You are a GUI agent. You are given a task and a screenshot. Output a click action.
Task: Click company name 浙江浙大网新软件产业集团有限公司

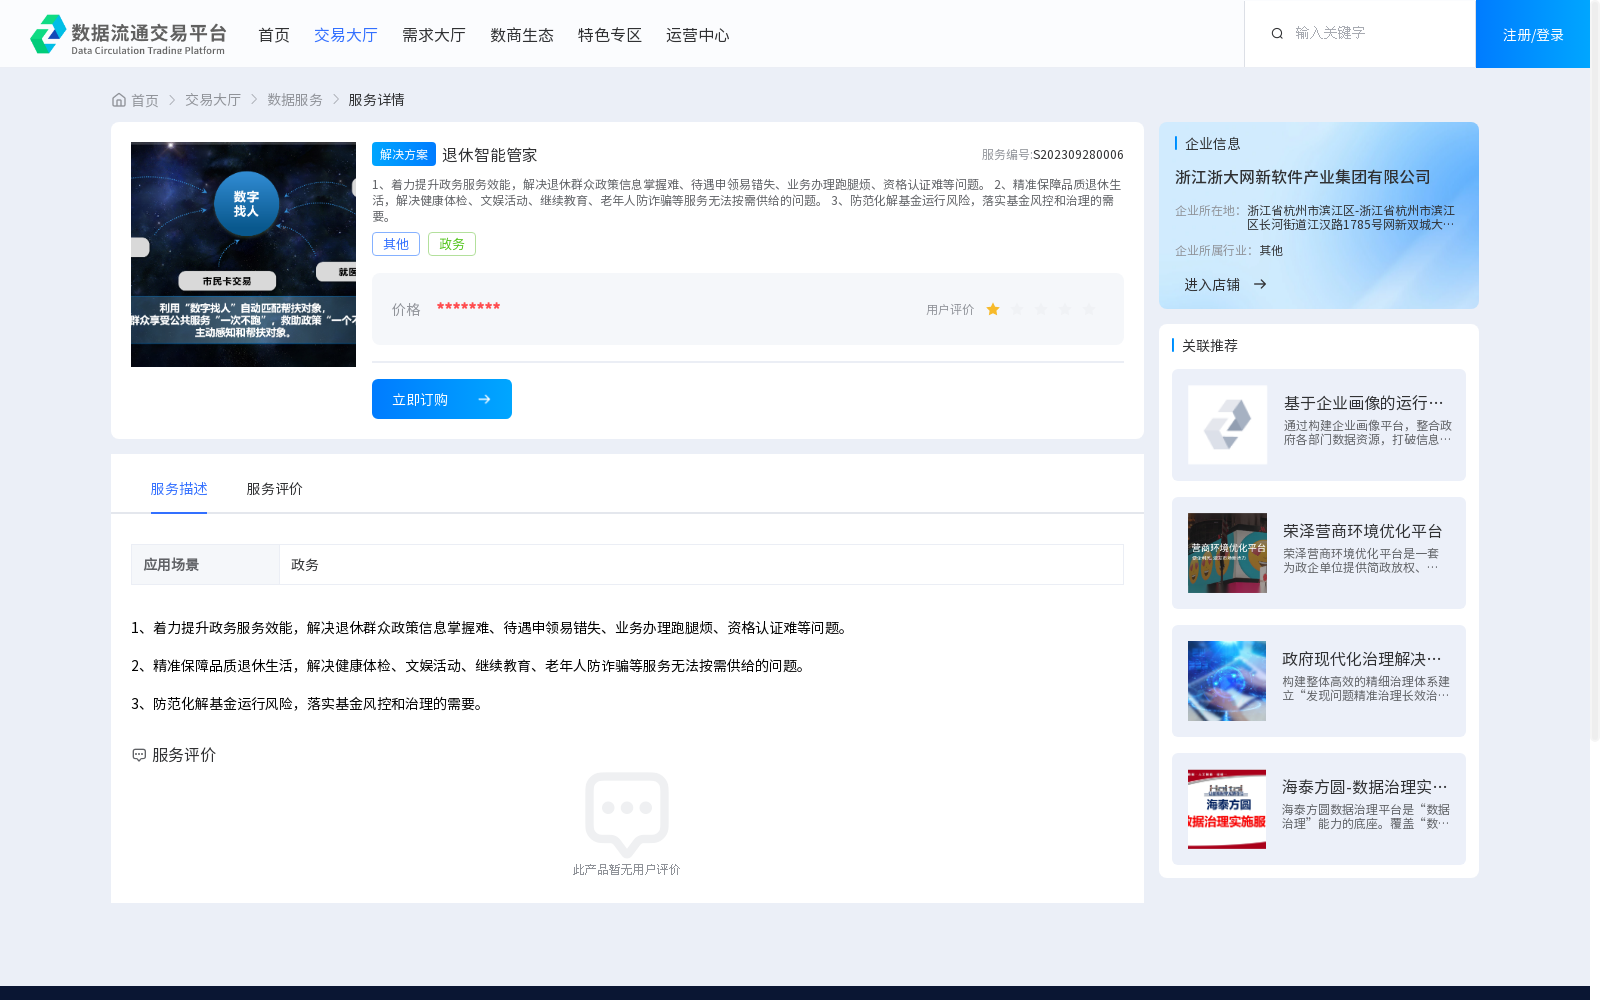point(1303,177)
